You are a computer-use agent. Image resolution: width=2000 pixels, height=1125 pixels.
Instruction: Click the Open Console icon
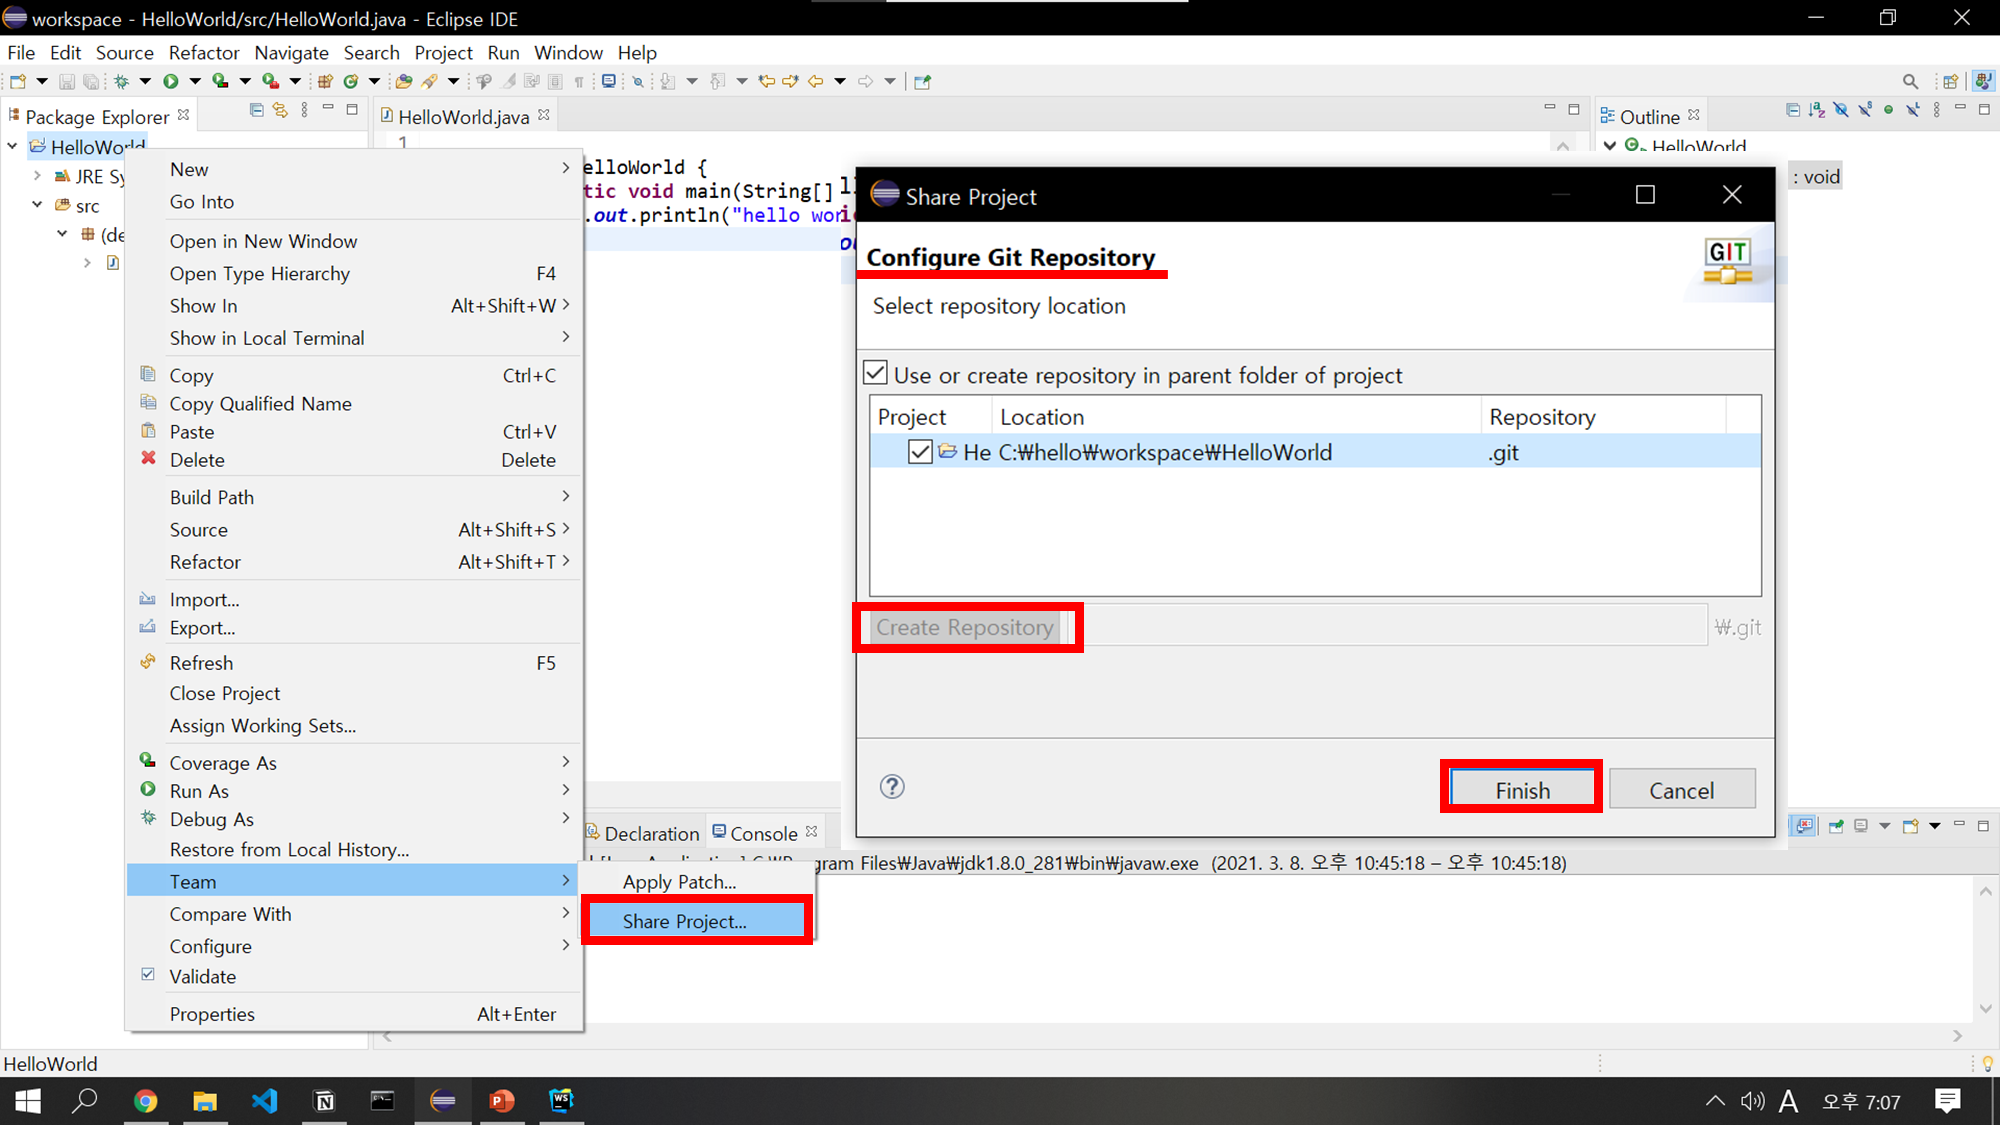pos(1911,826)
